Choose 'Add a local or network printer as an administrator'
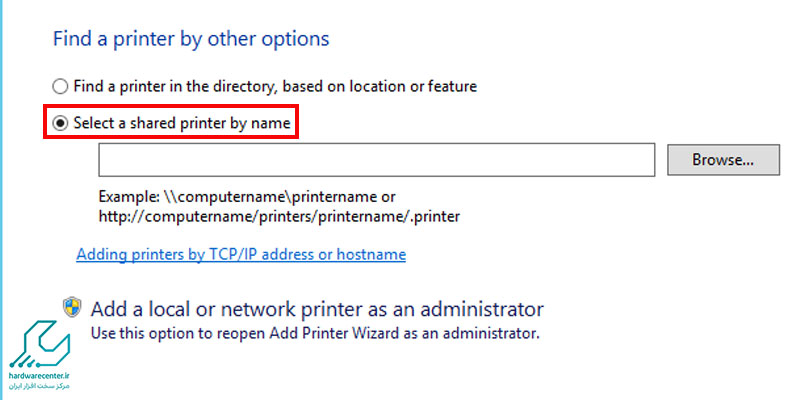The image size is (800, 400). [317, 309]
